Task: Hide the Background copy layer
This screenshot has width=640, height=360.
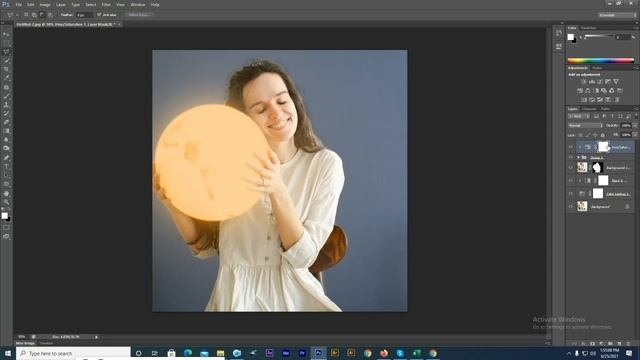Action: click(571, 167)
